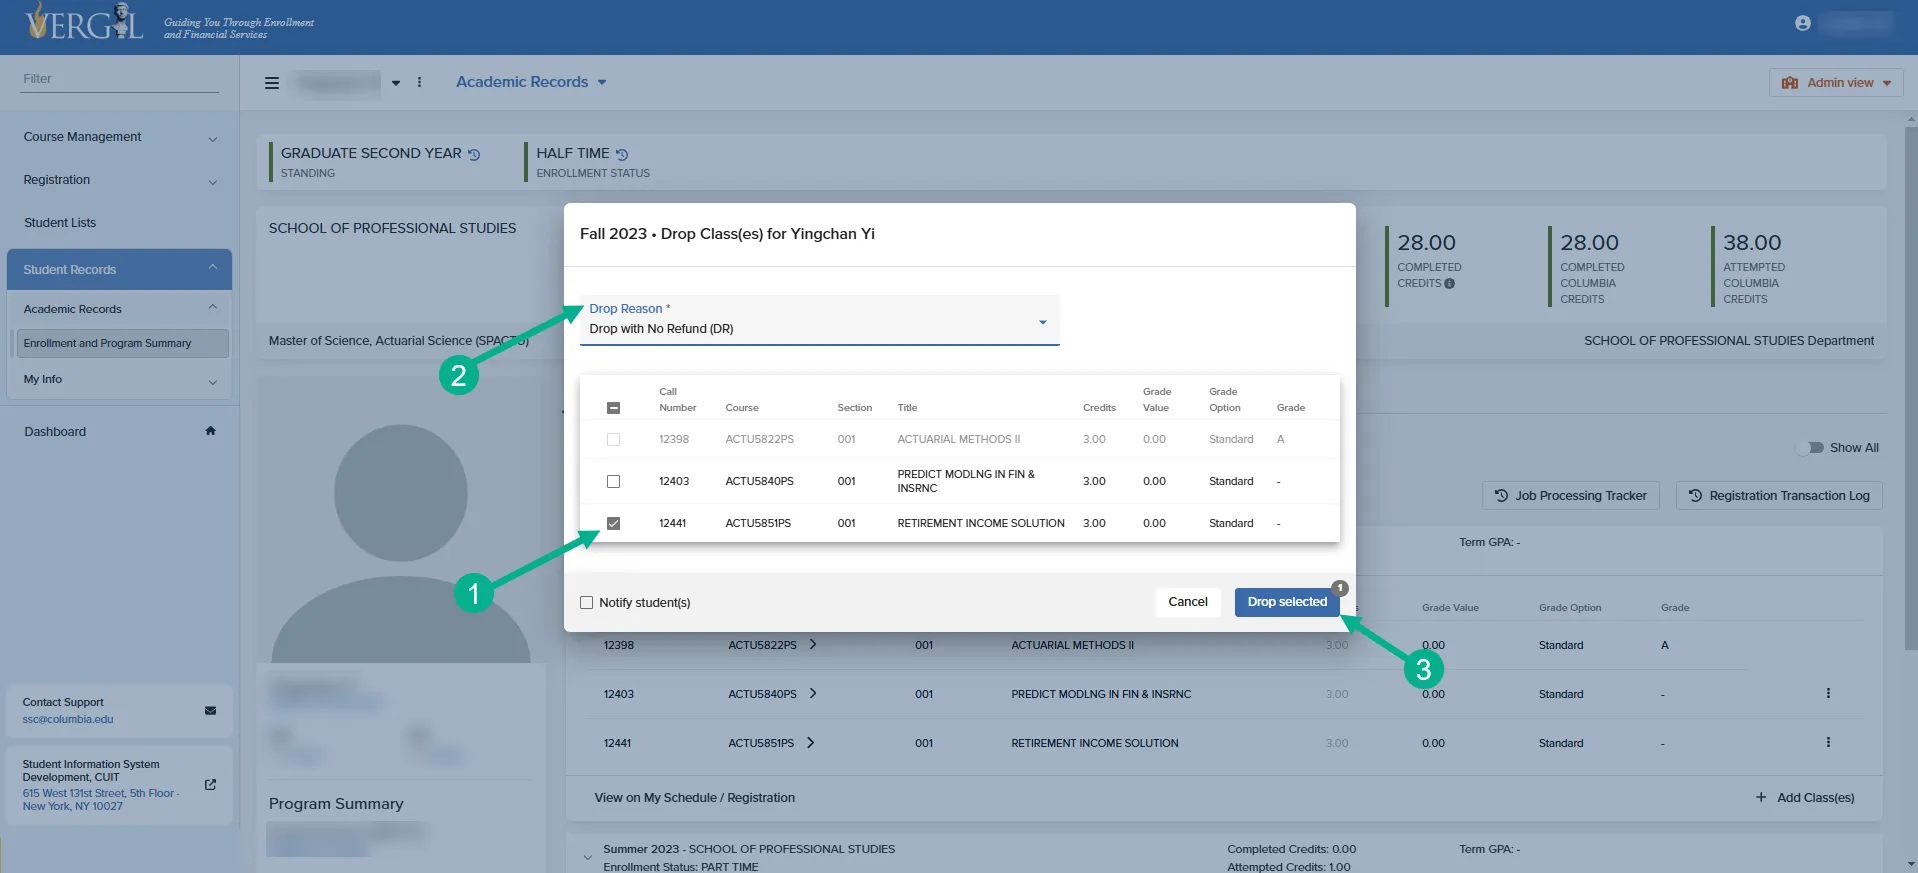This screenshot has width=1918, height=873.
Task: Open the hamburger menu icon
Action: coord(271,83)
